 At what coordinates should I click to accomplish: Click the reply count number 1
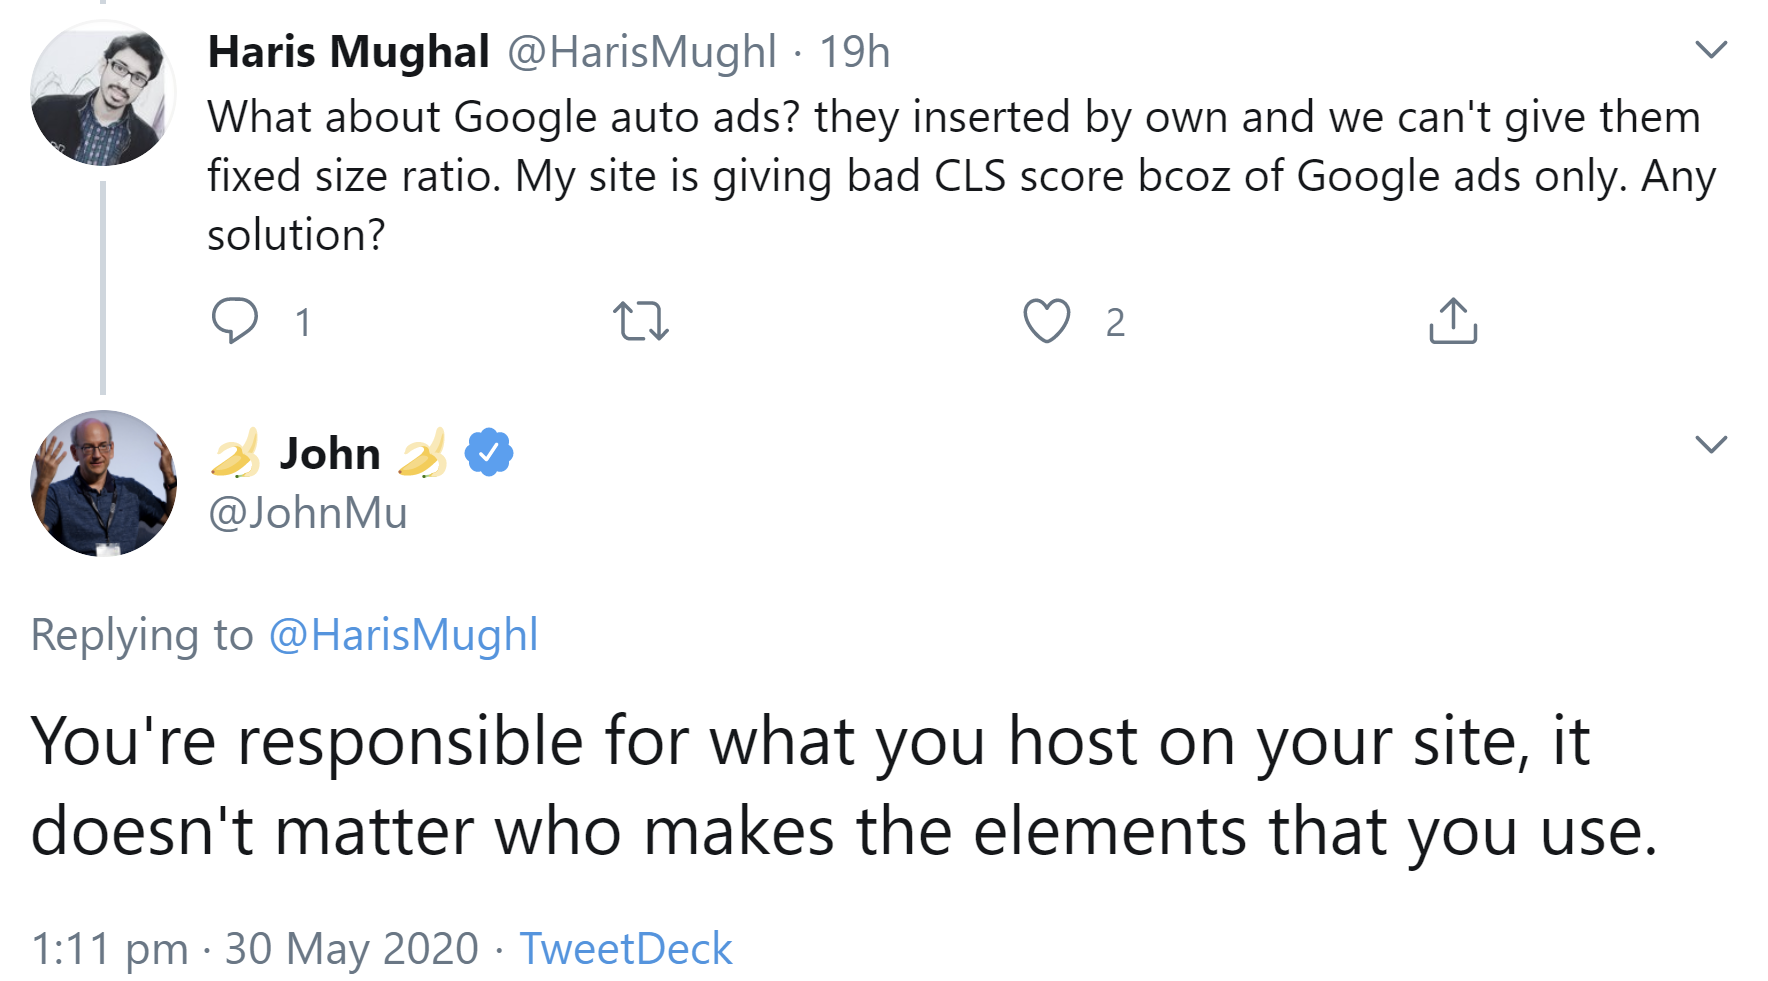pos(303,323)
